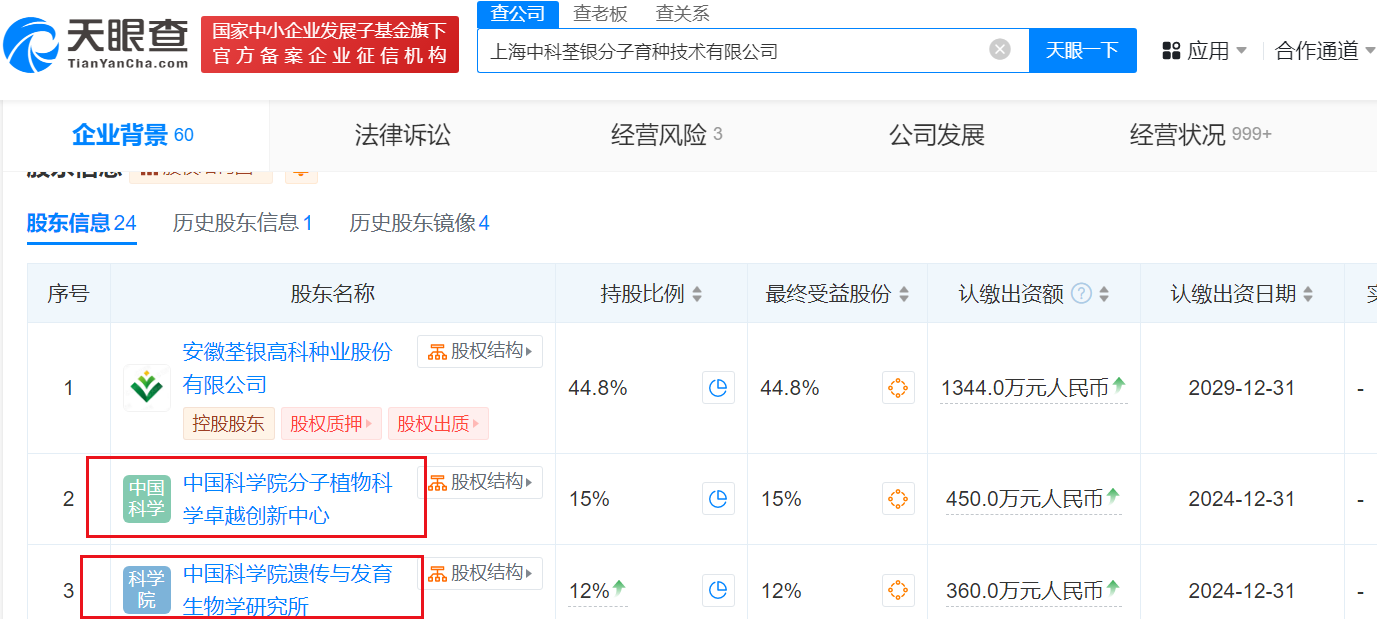
Task: Open pie chart for 15% shareholding
Action: [718, 499]
